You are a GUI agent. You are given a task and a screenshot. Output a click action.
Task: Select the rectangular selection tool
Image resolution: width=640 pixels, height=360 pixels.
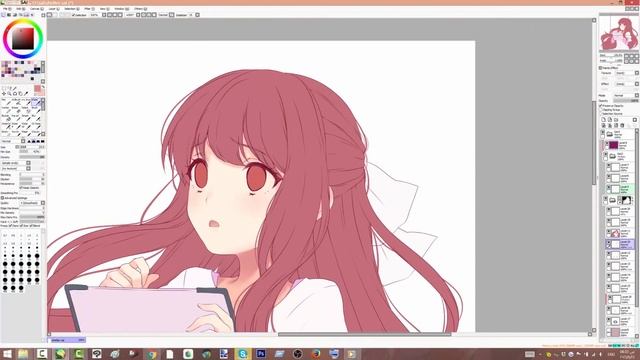(4, 88)
